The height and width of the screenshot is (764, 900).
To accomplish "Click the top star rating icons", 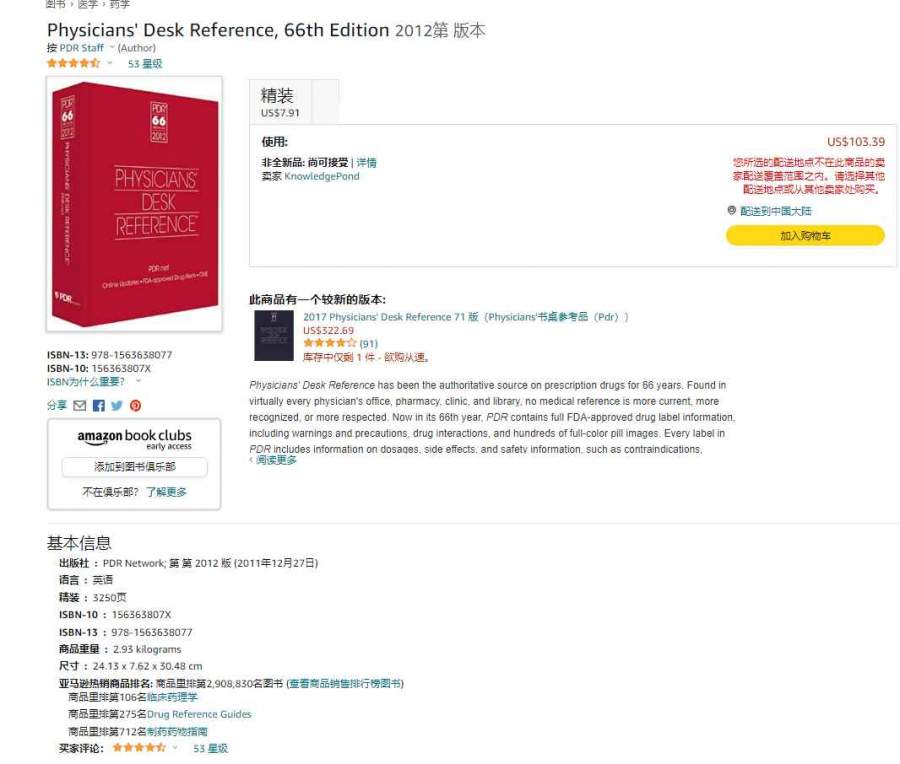I will 73,63.
